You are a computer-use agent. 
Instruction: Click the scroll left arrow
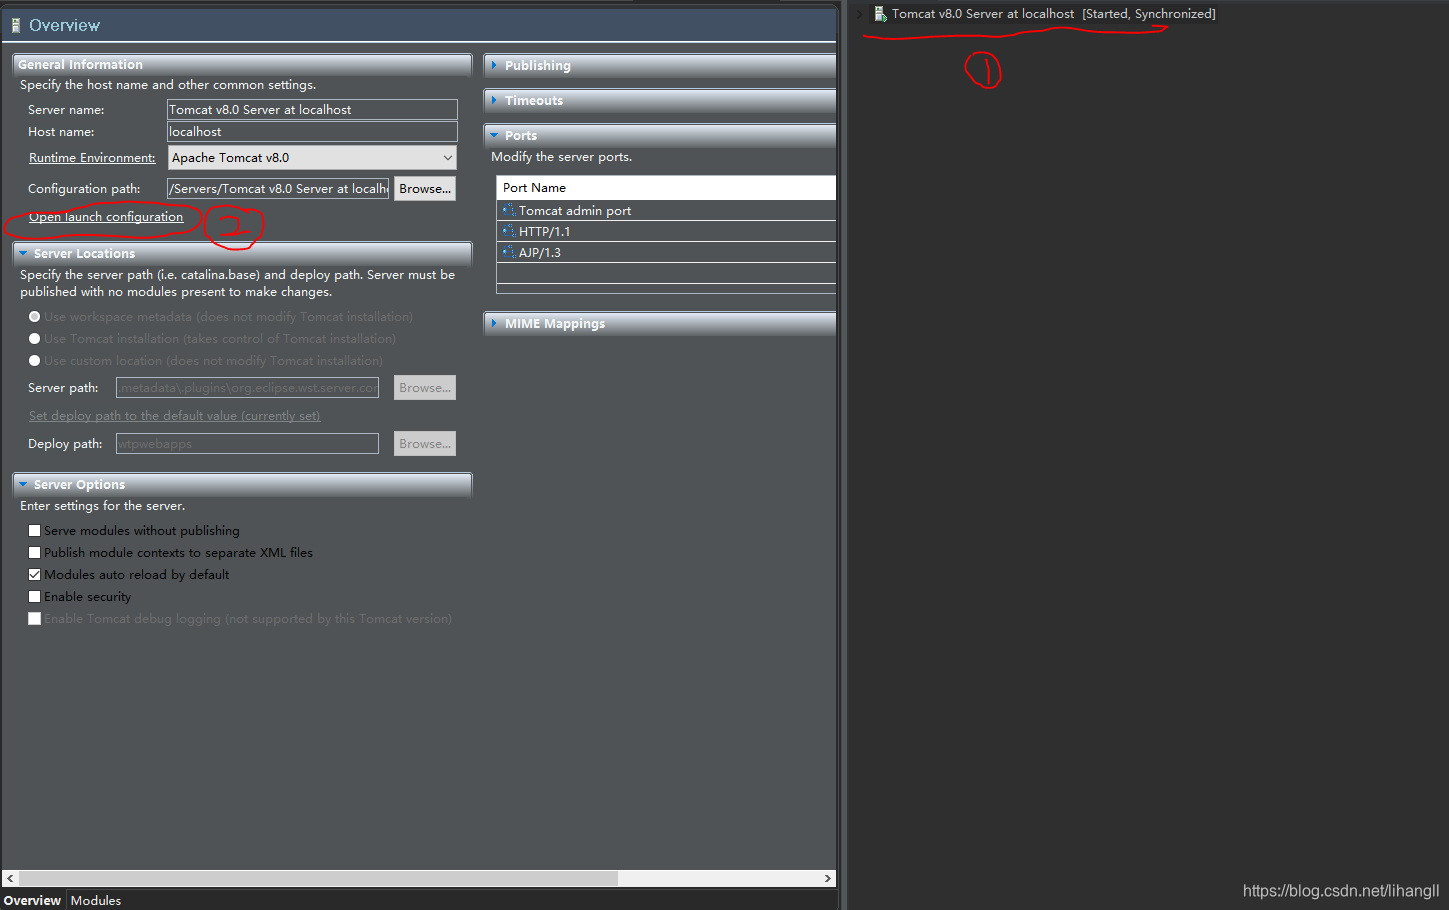point(10,878)
